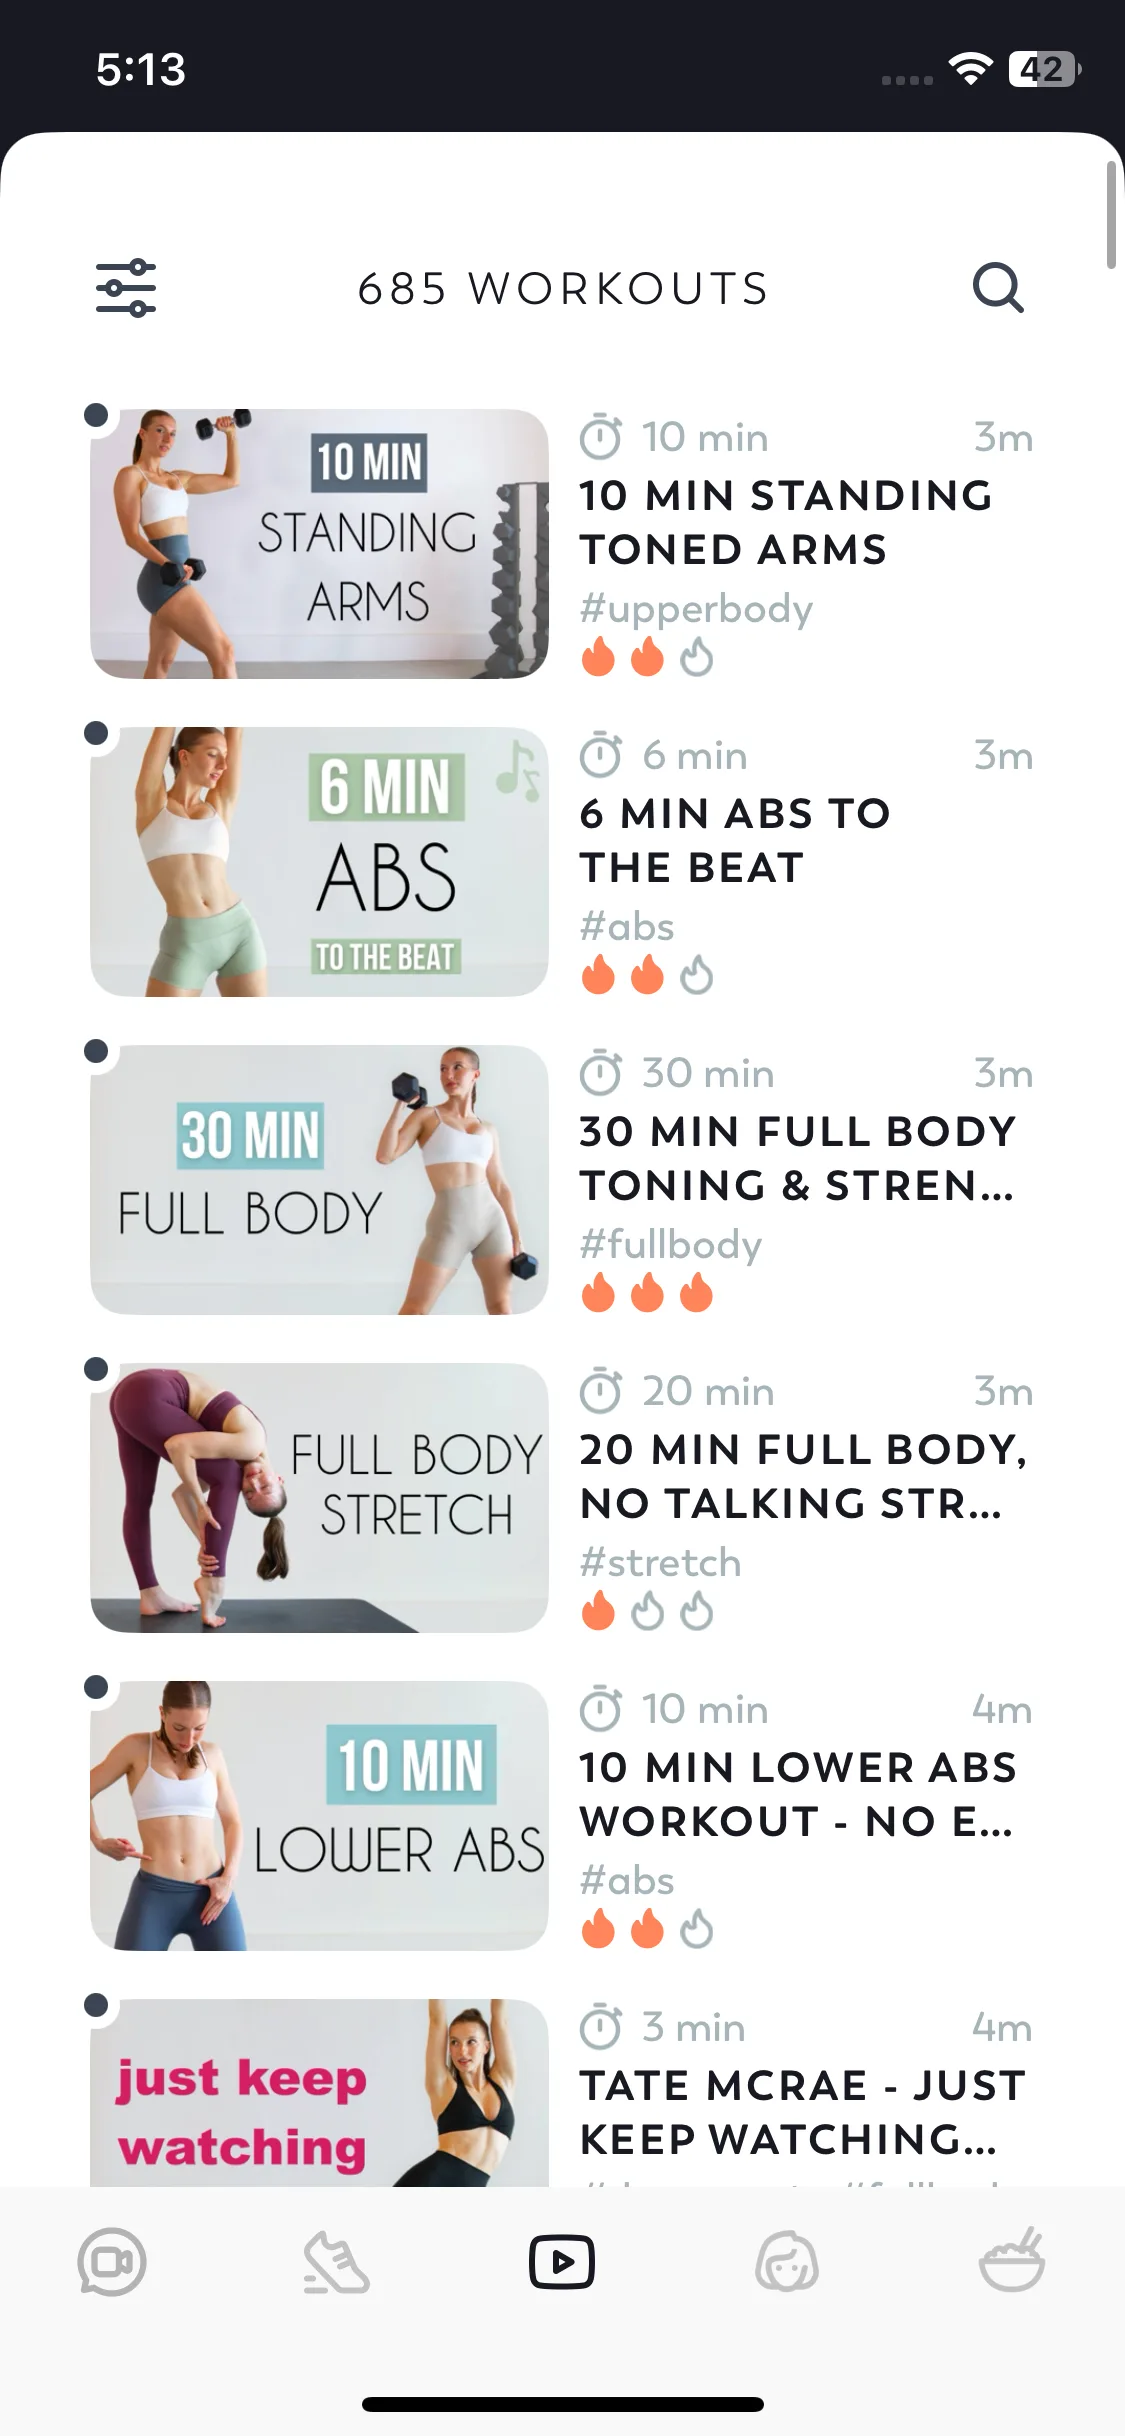
Task: Open 10 Min Lower Abs Workout title
Action: click(x=798, y=1794)
